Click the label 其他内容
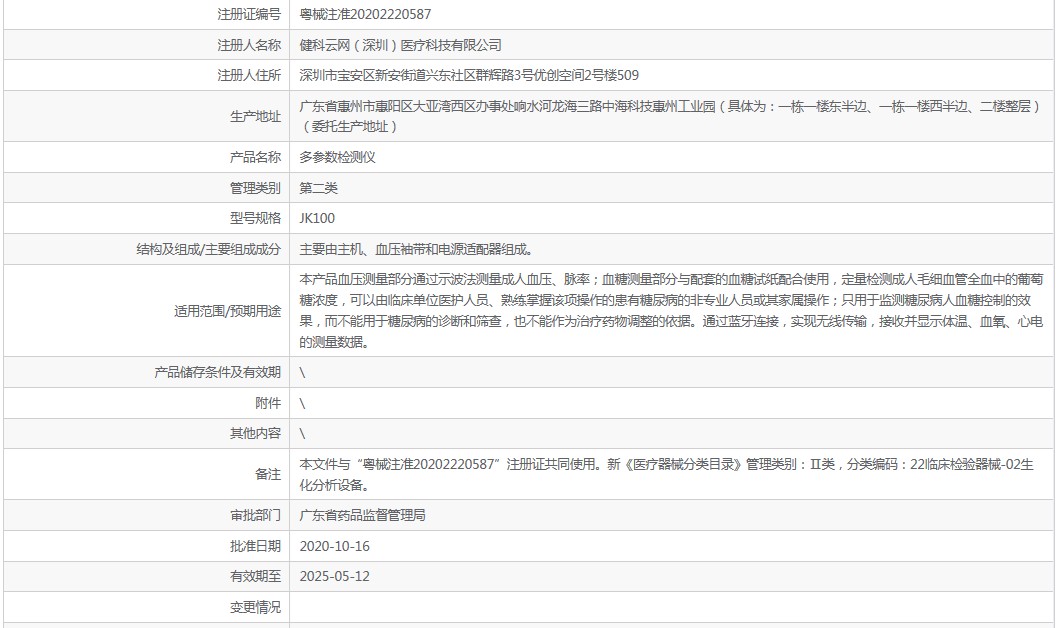Screen dimensions: 1056x628 click(x=255, y=433)
